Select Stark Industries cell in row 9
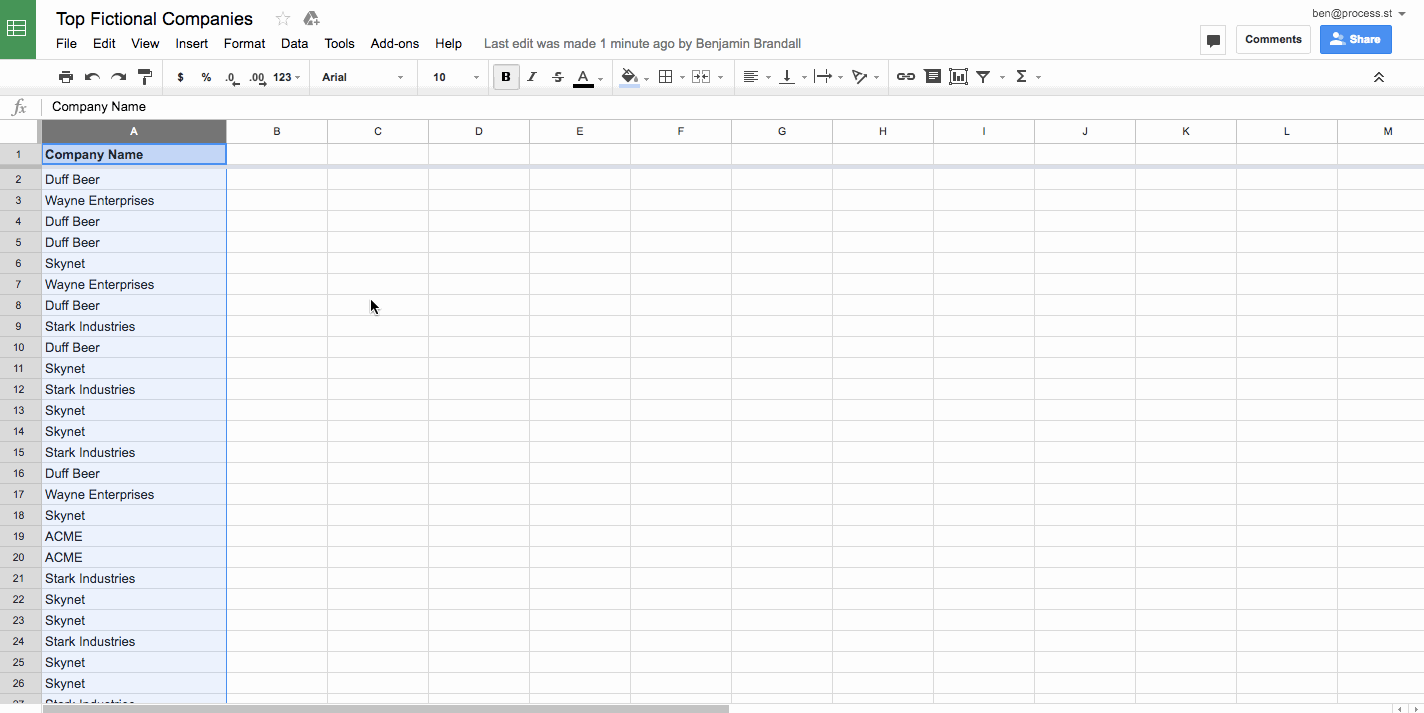 coord(134,327)
